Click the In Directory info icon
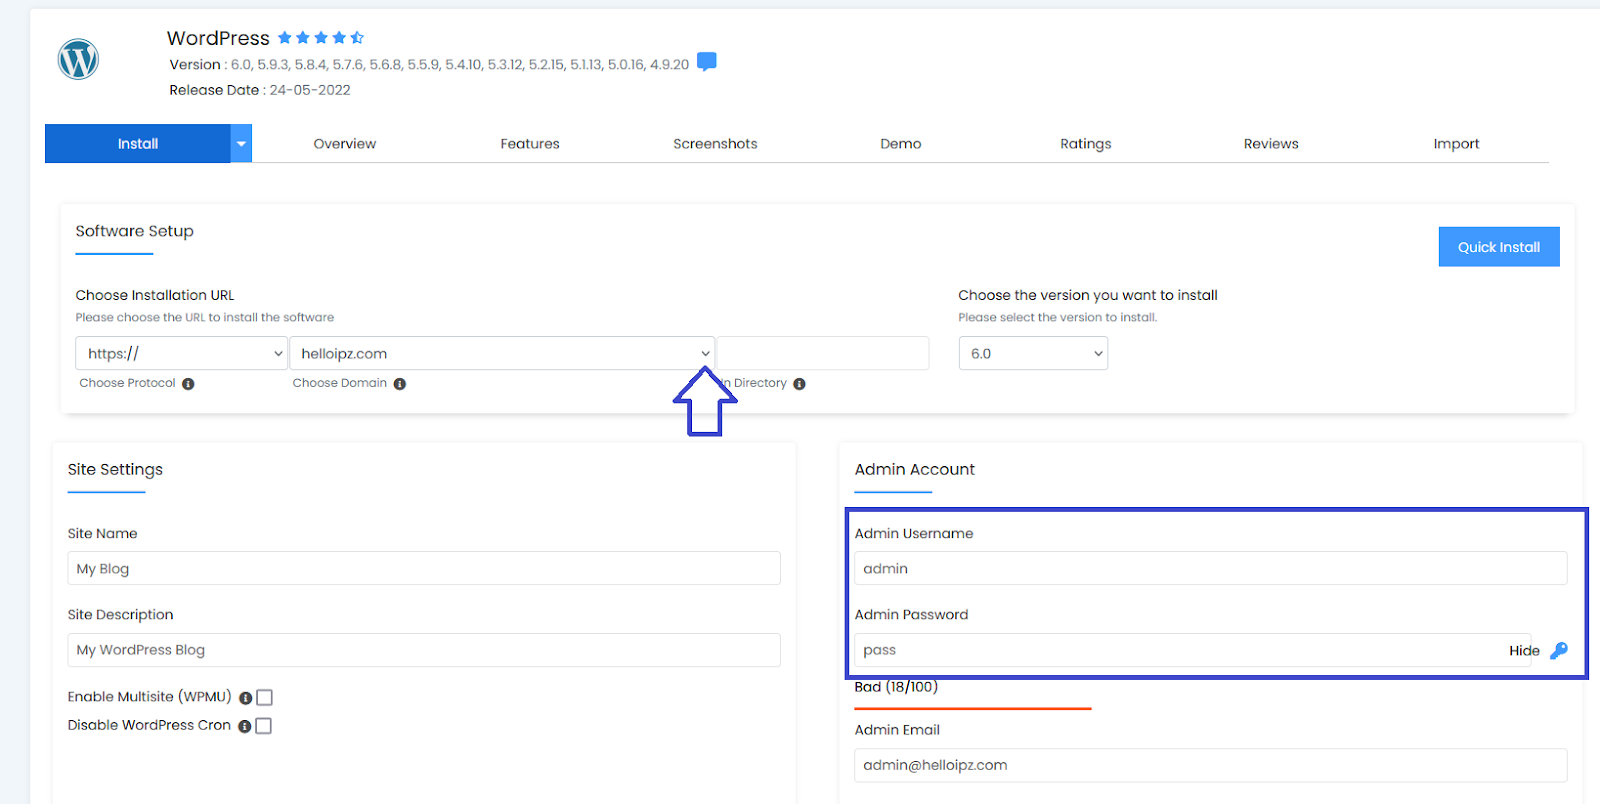1600x804 pixels. (x=799, y=384)
